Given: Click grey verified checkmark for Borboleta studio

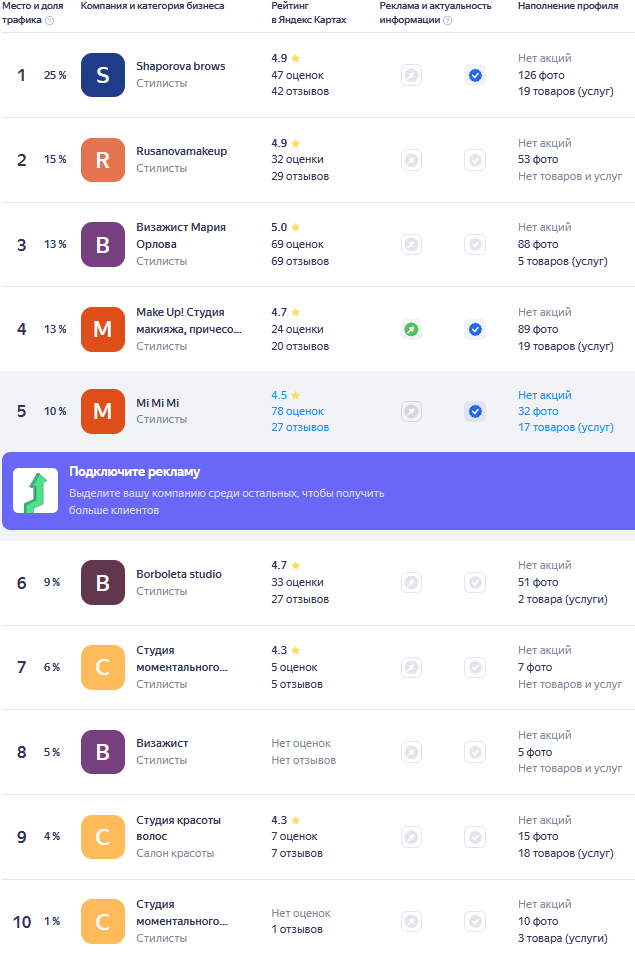Looking at the screenshot, I should (x=475, y=582).
